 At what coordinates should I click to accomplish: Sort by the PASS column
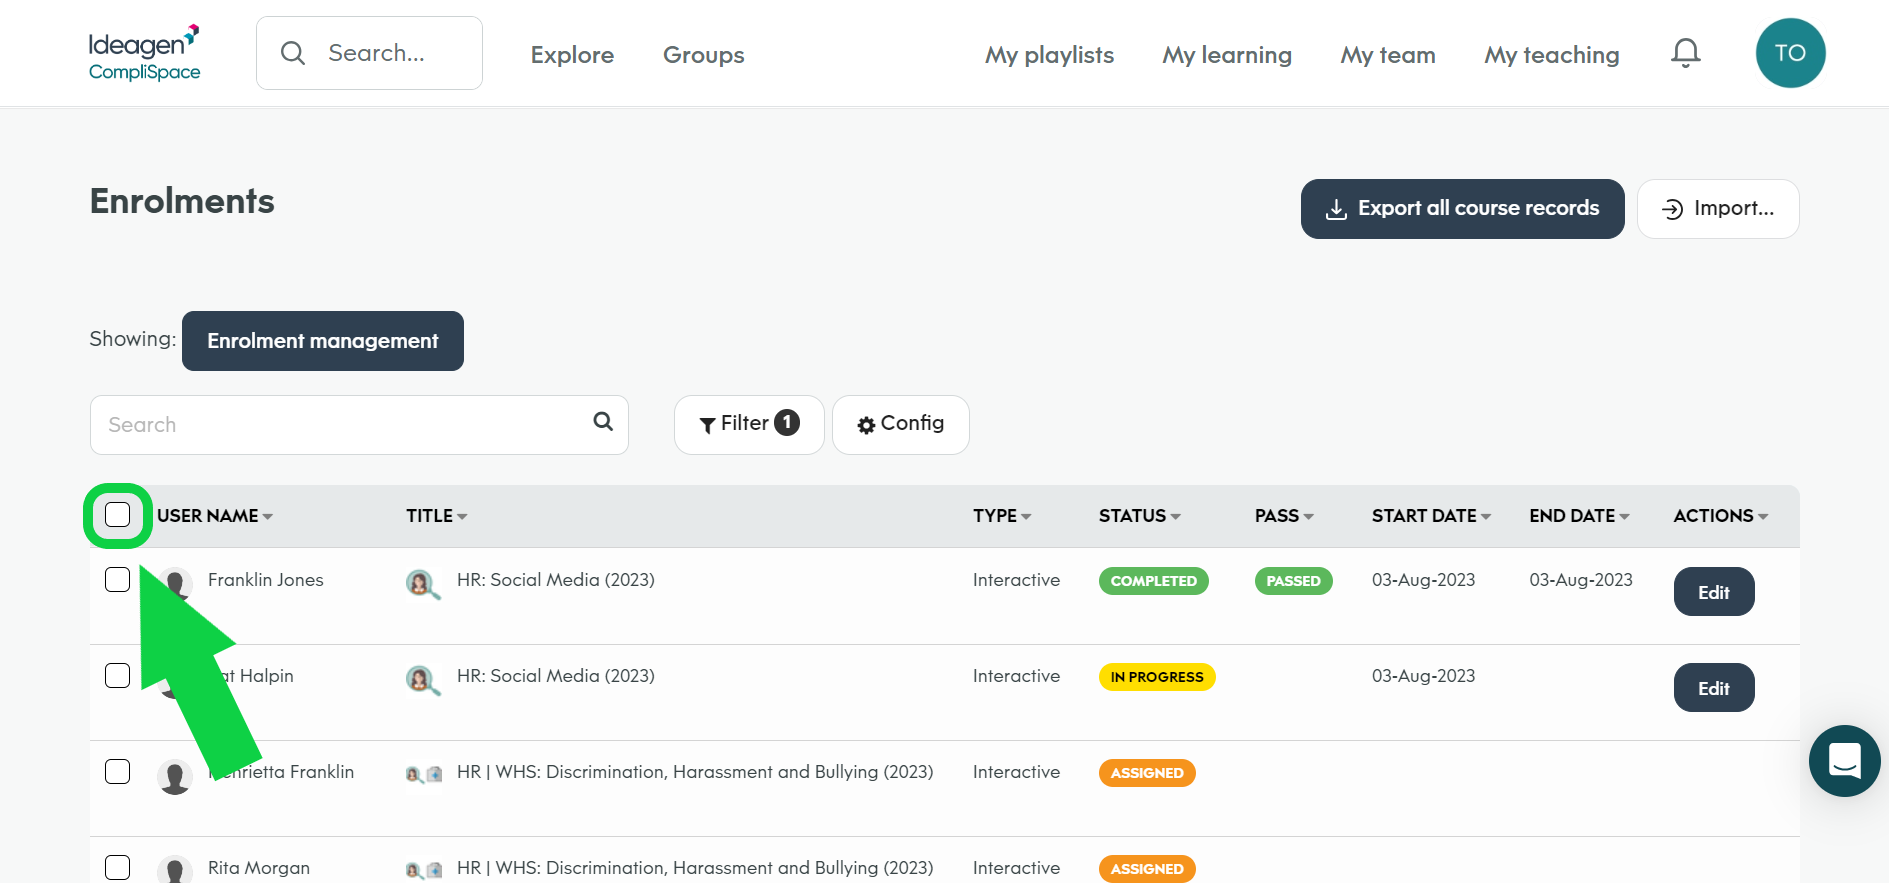tap(1285, 516)
